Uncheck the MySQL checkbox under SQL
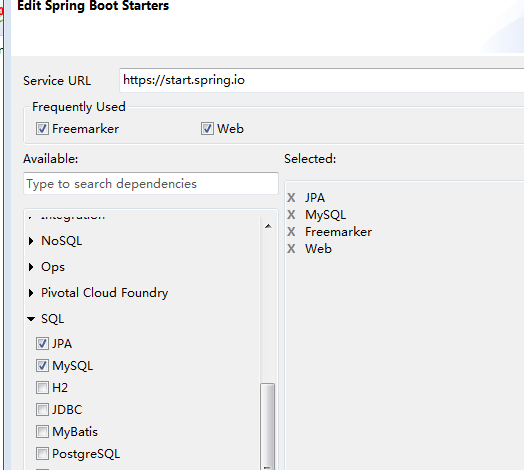524x470 pixels. pyautogui.click(x=42, y=366)
